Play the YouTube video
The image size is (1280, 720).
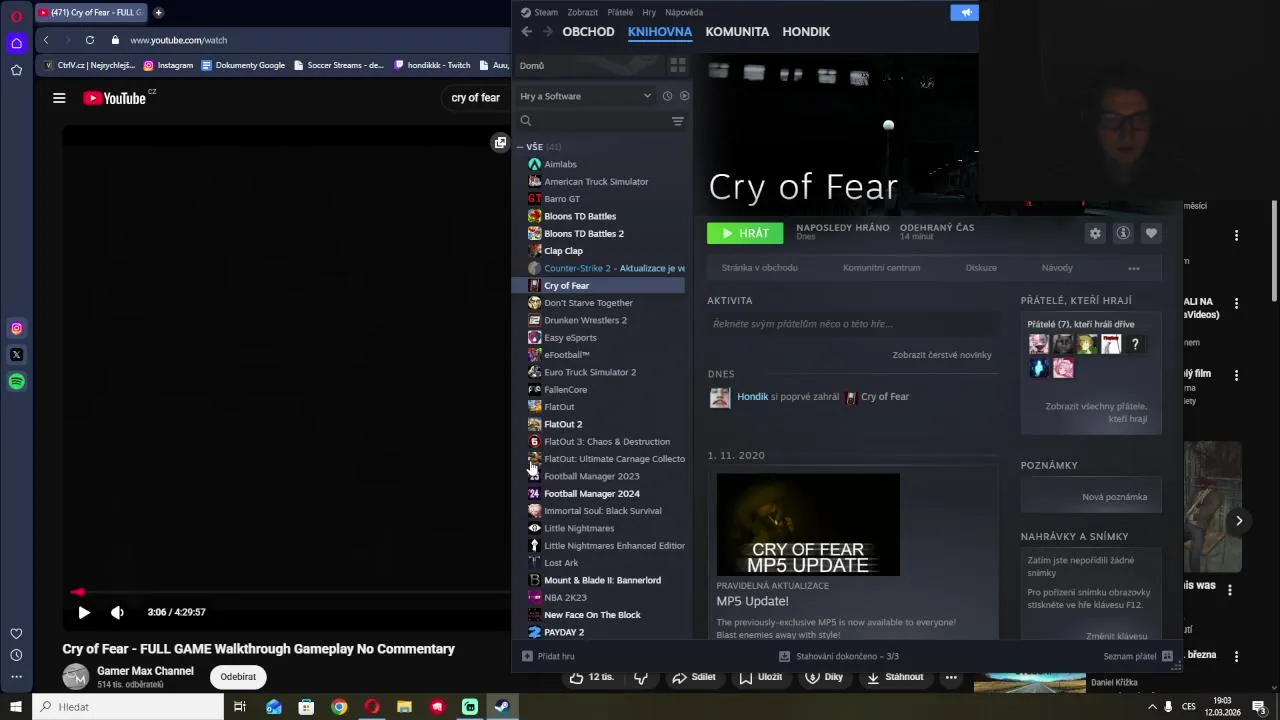tap(84, 612)
